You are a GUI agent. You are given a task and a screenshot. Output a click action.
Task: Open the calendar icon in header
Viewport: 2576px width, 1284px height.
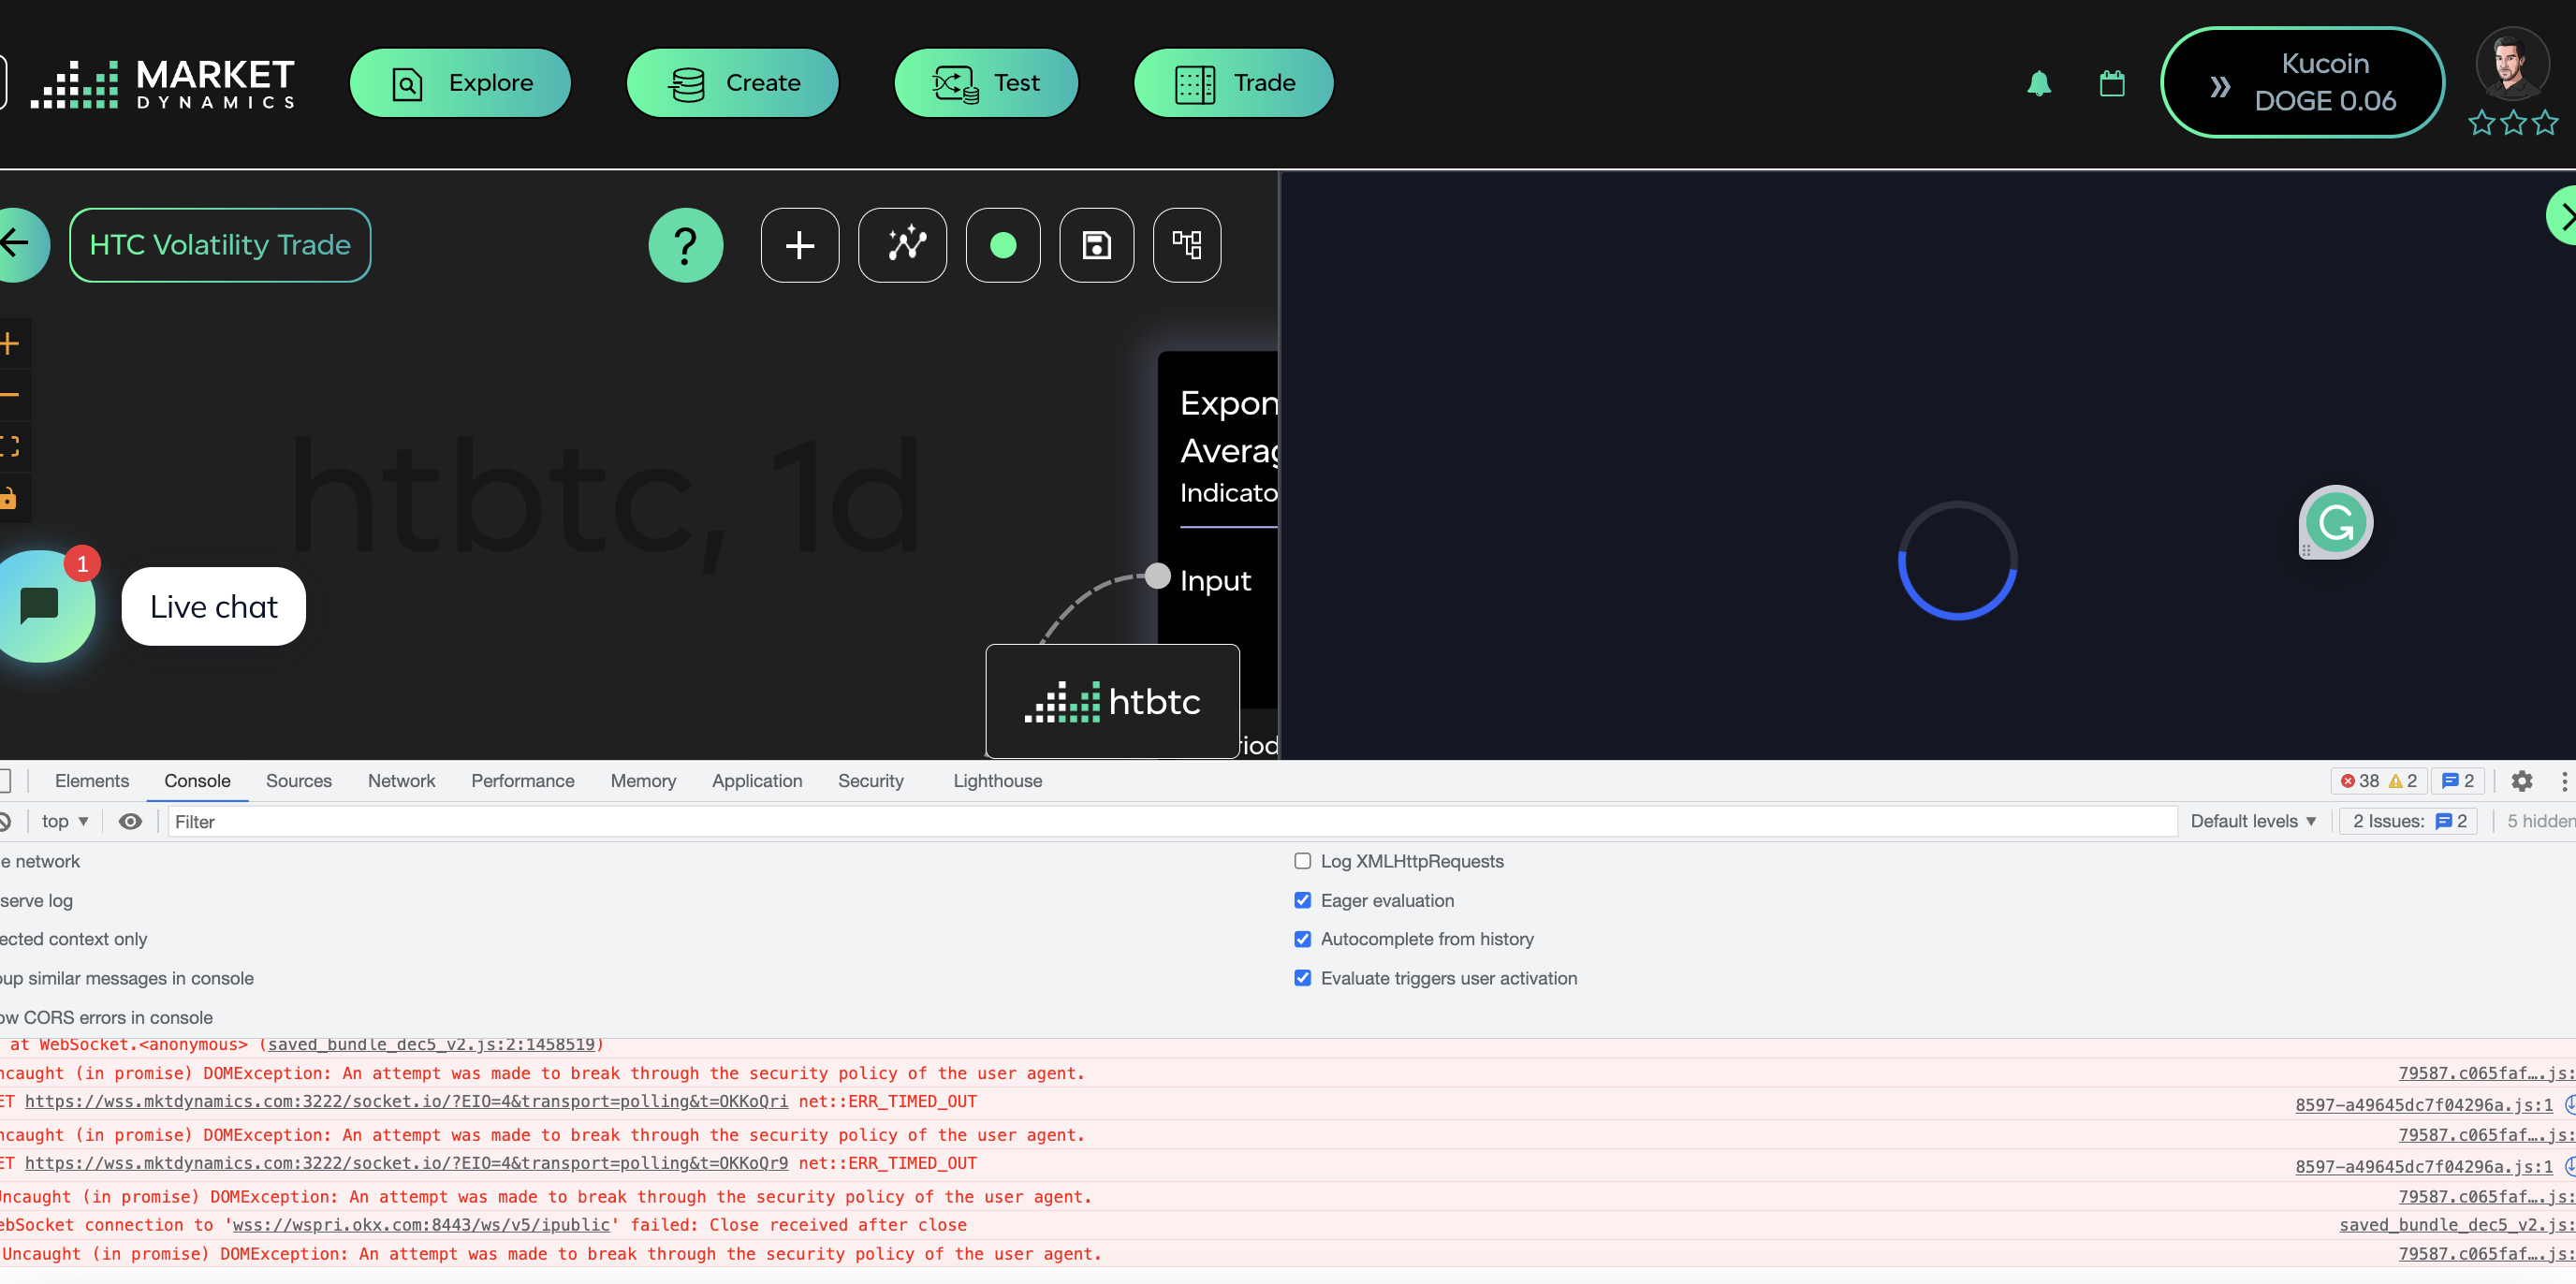coord(2111,83)
